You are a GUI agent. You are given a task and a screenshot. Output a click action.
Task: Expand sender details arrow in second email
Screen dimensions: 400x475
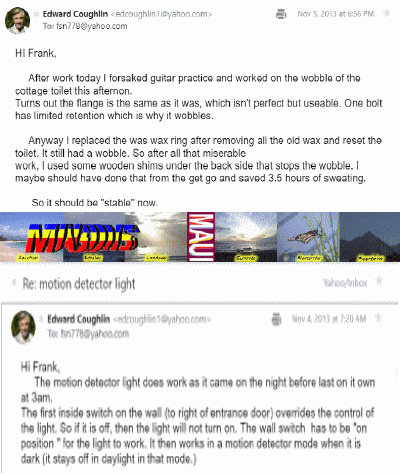41,319
